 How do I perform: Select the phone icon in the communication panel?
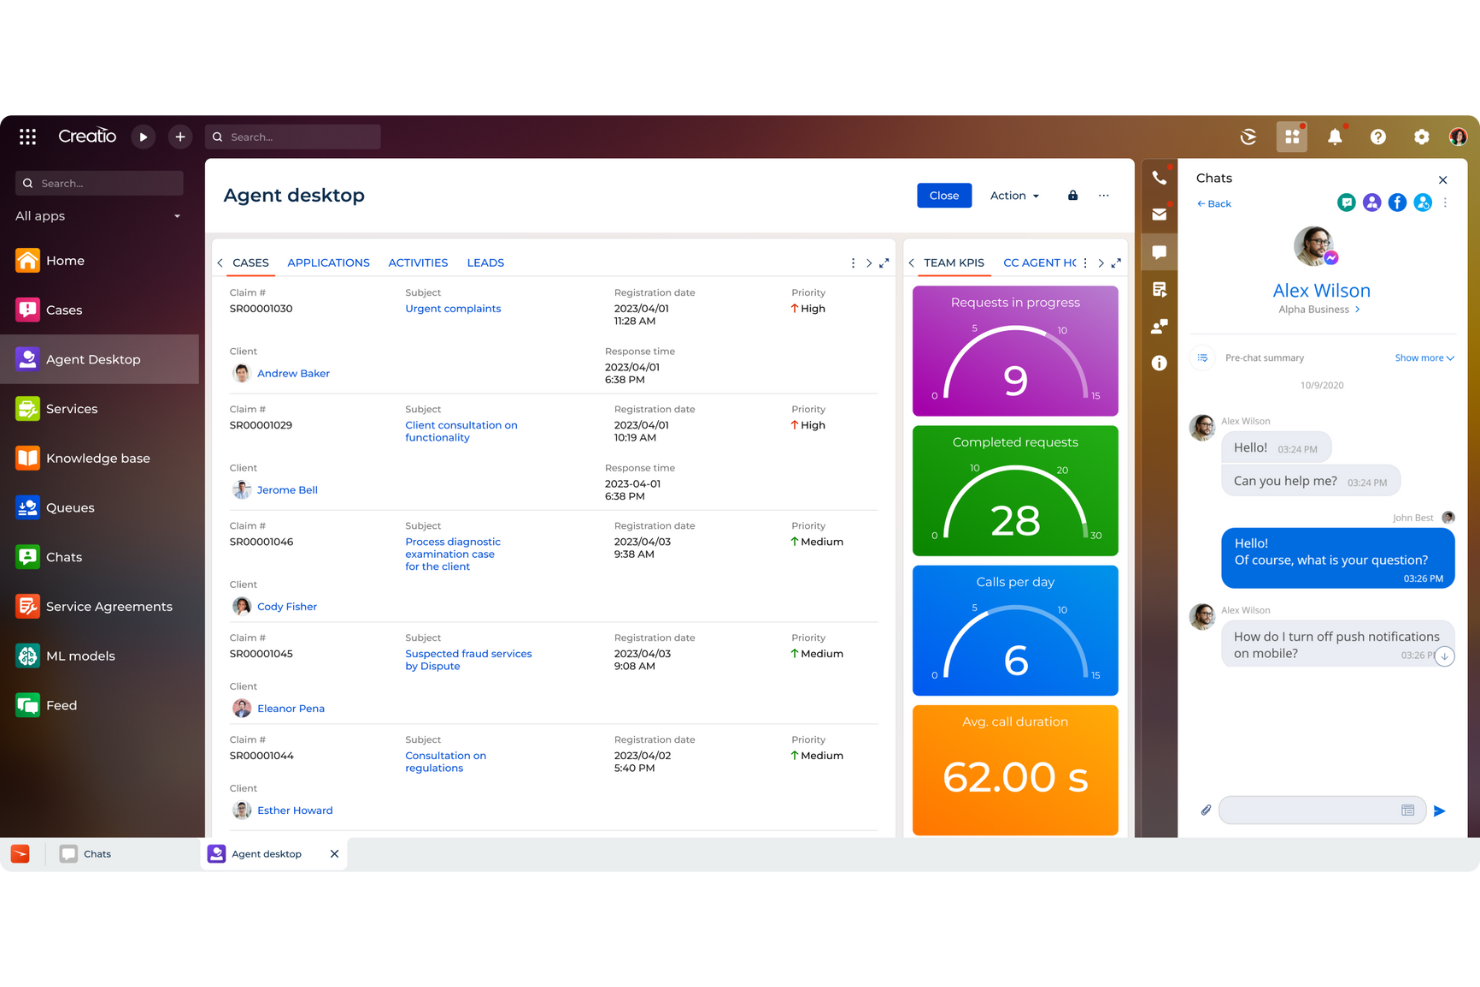click(x=1159, y=176)
